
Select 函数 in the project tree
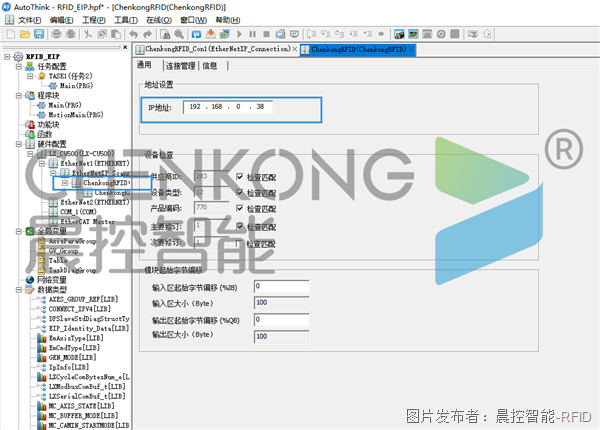coord(44,134)
